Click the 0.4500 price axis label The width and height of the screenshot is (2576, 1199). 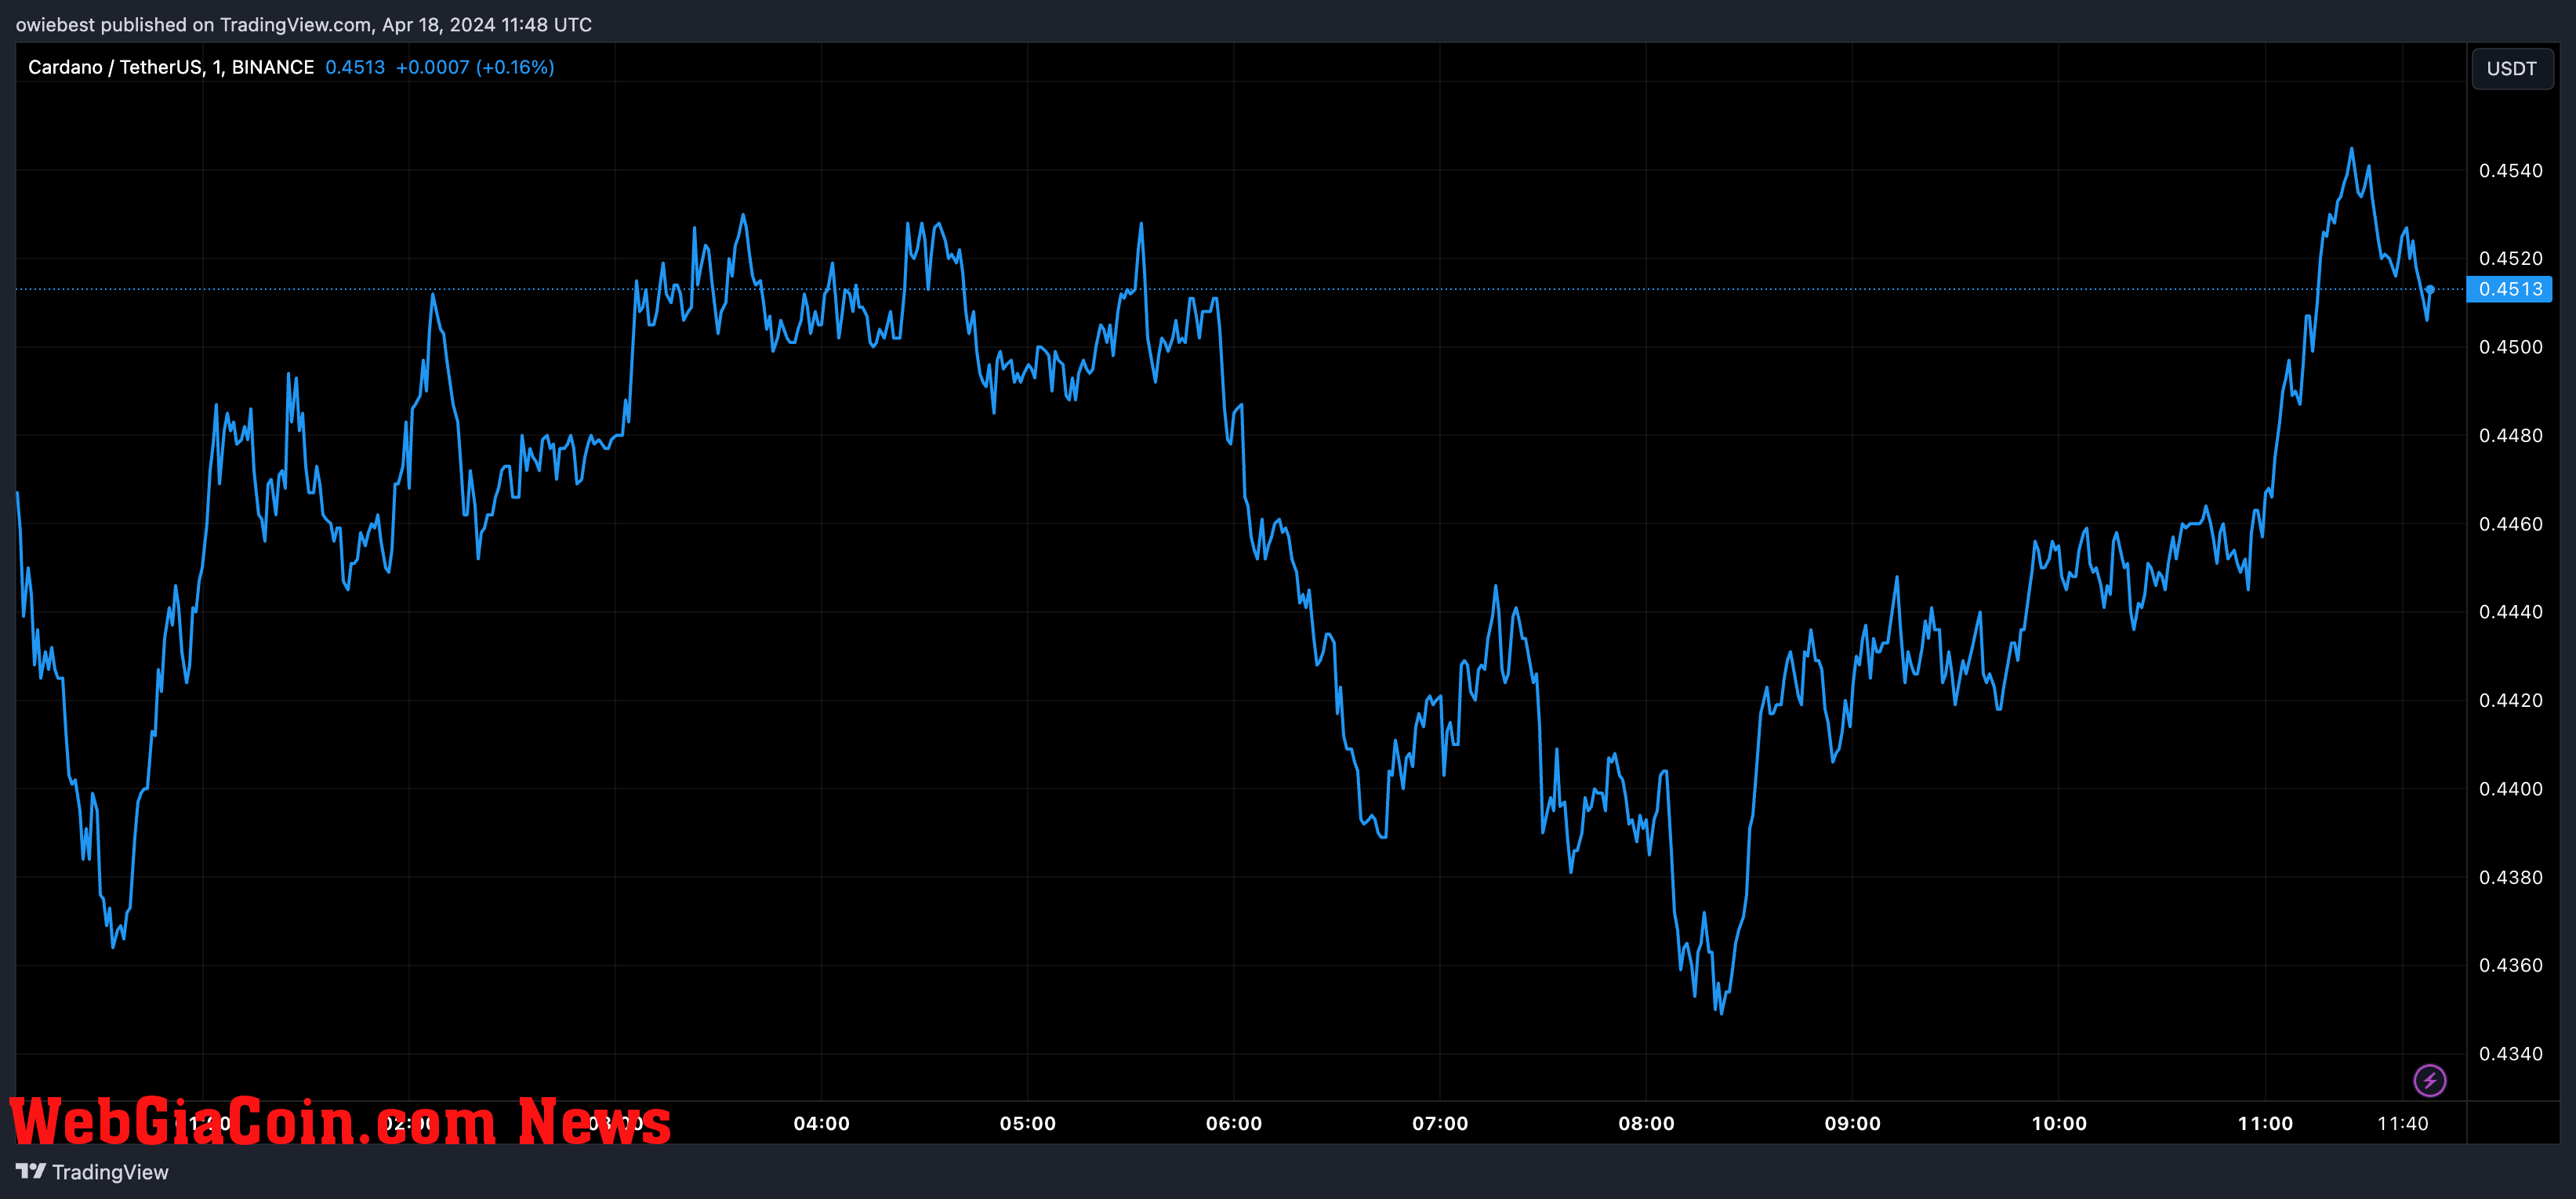coord(2510,347)
